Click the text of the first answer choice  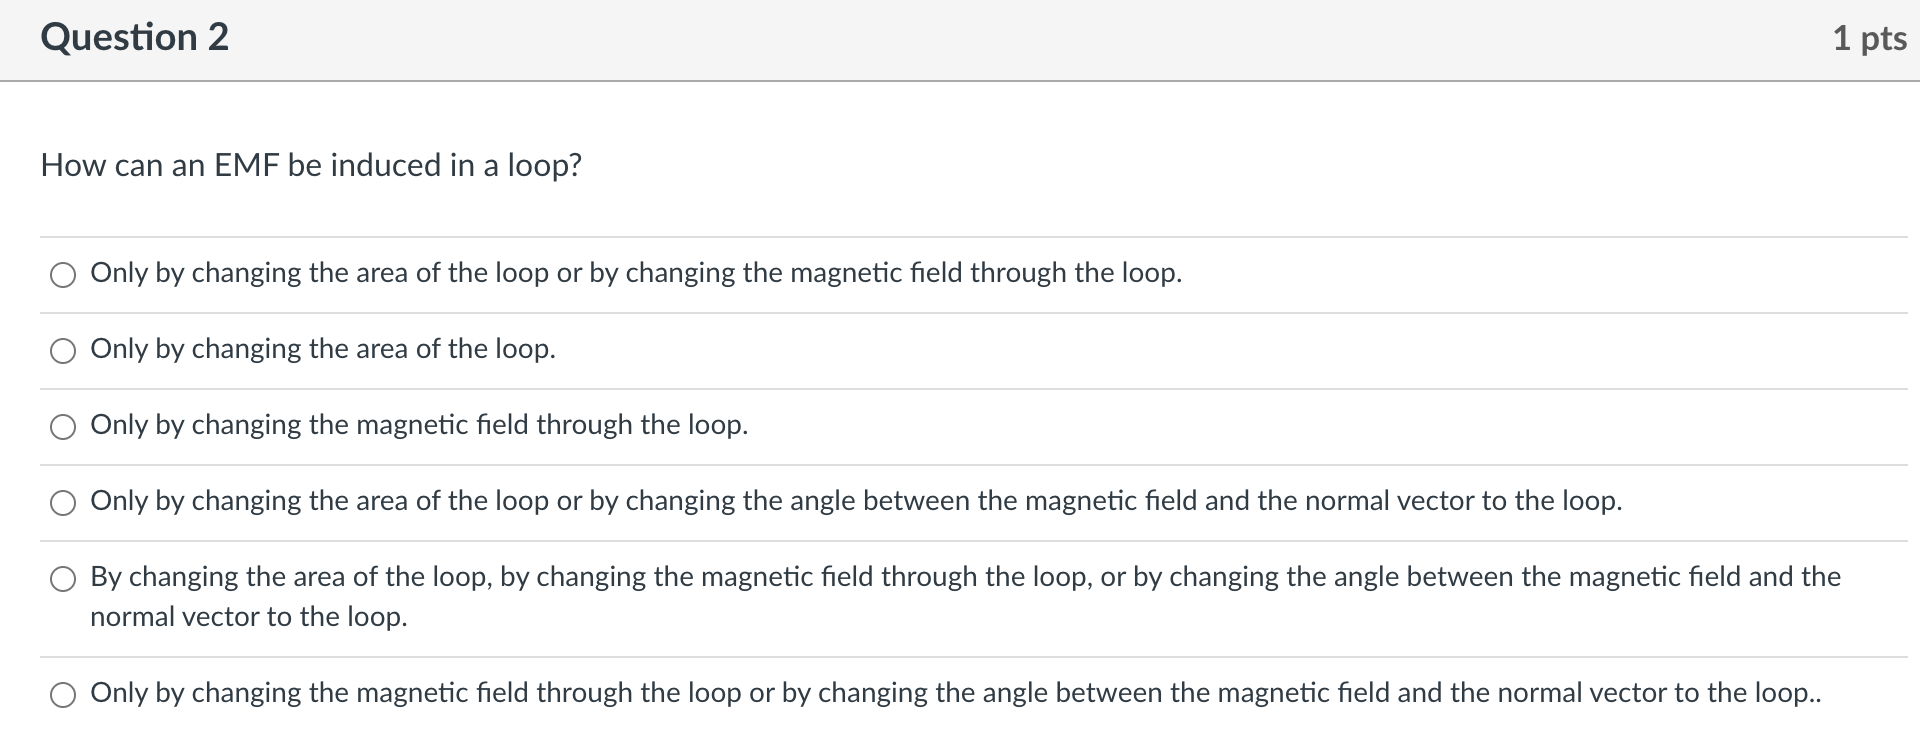click(636, 272)
